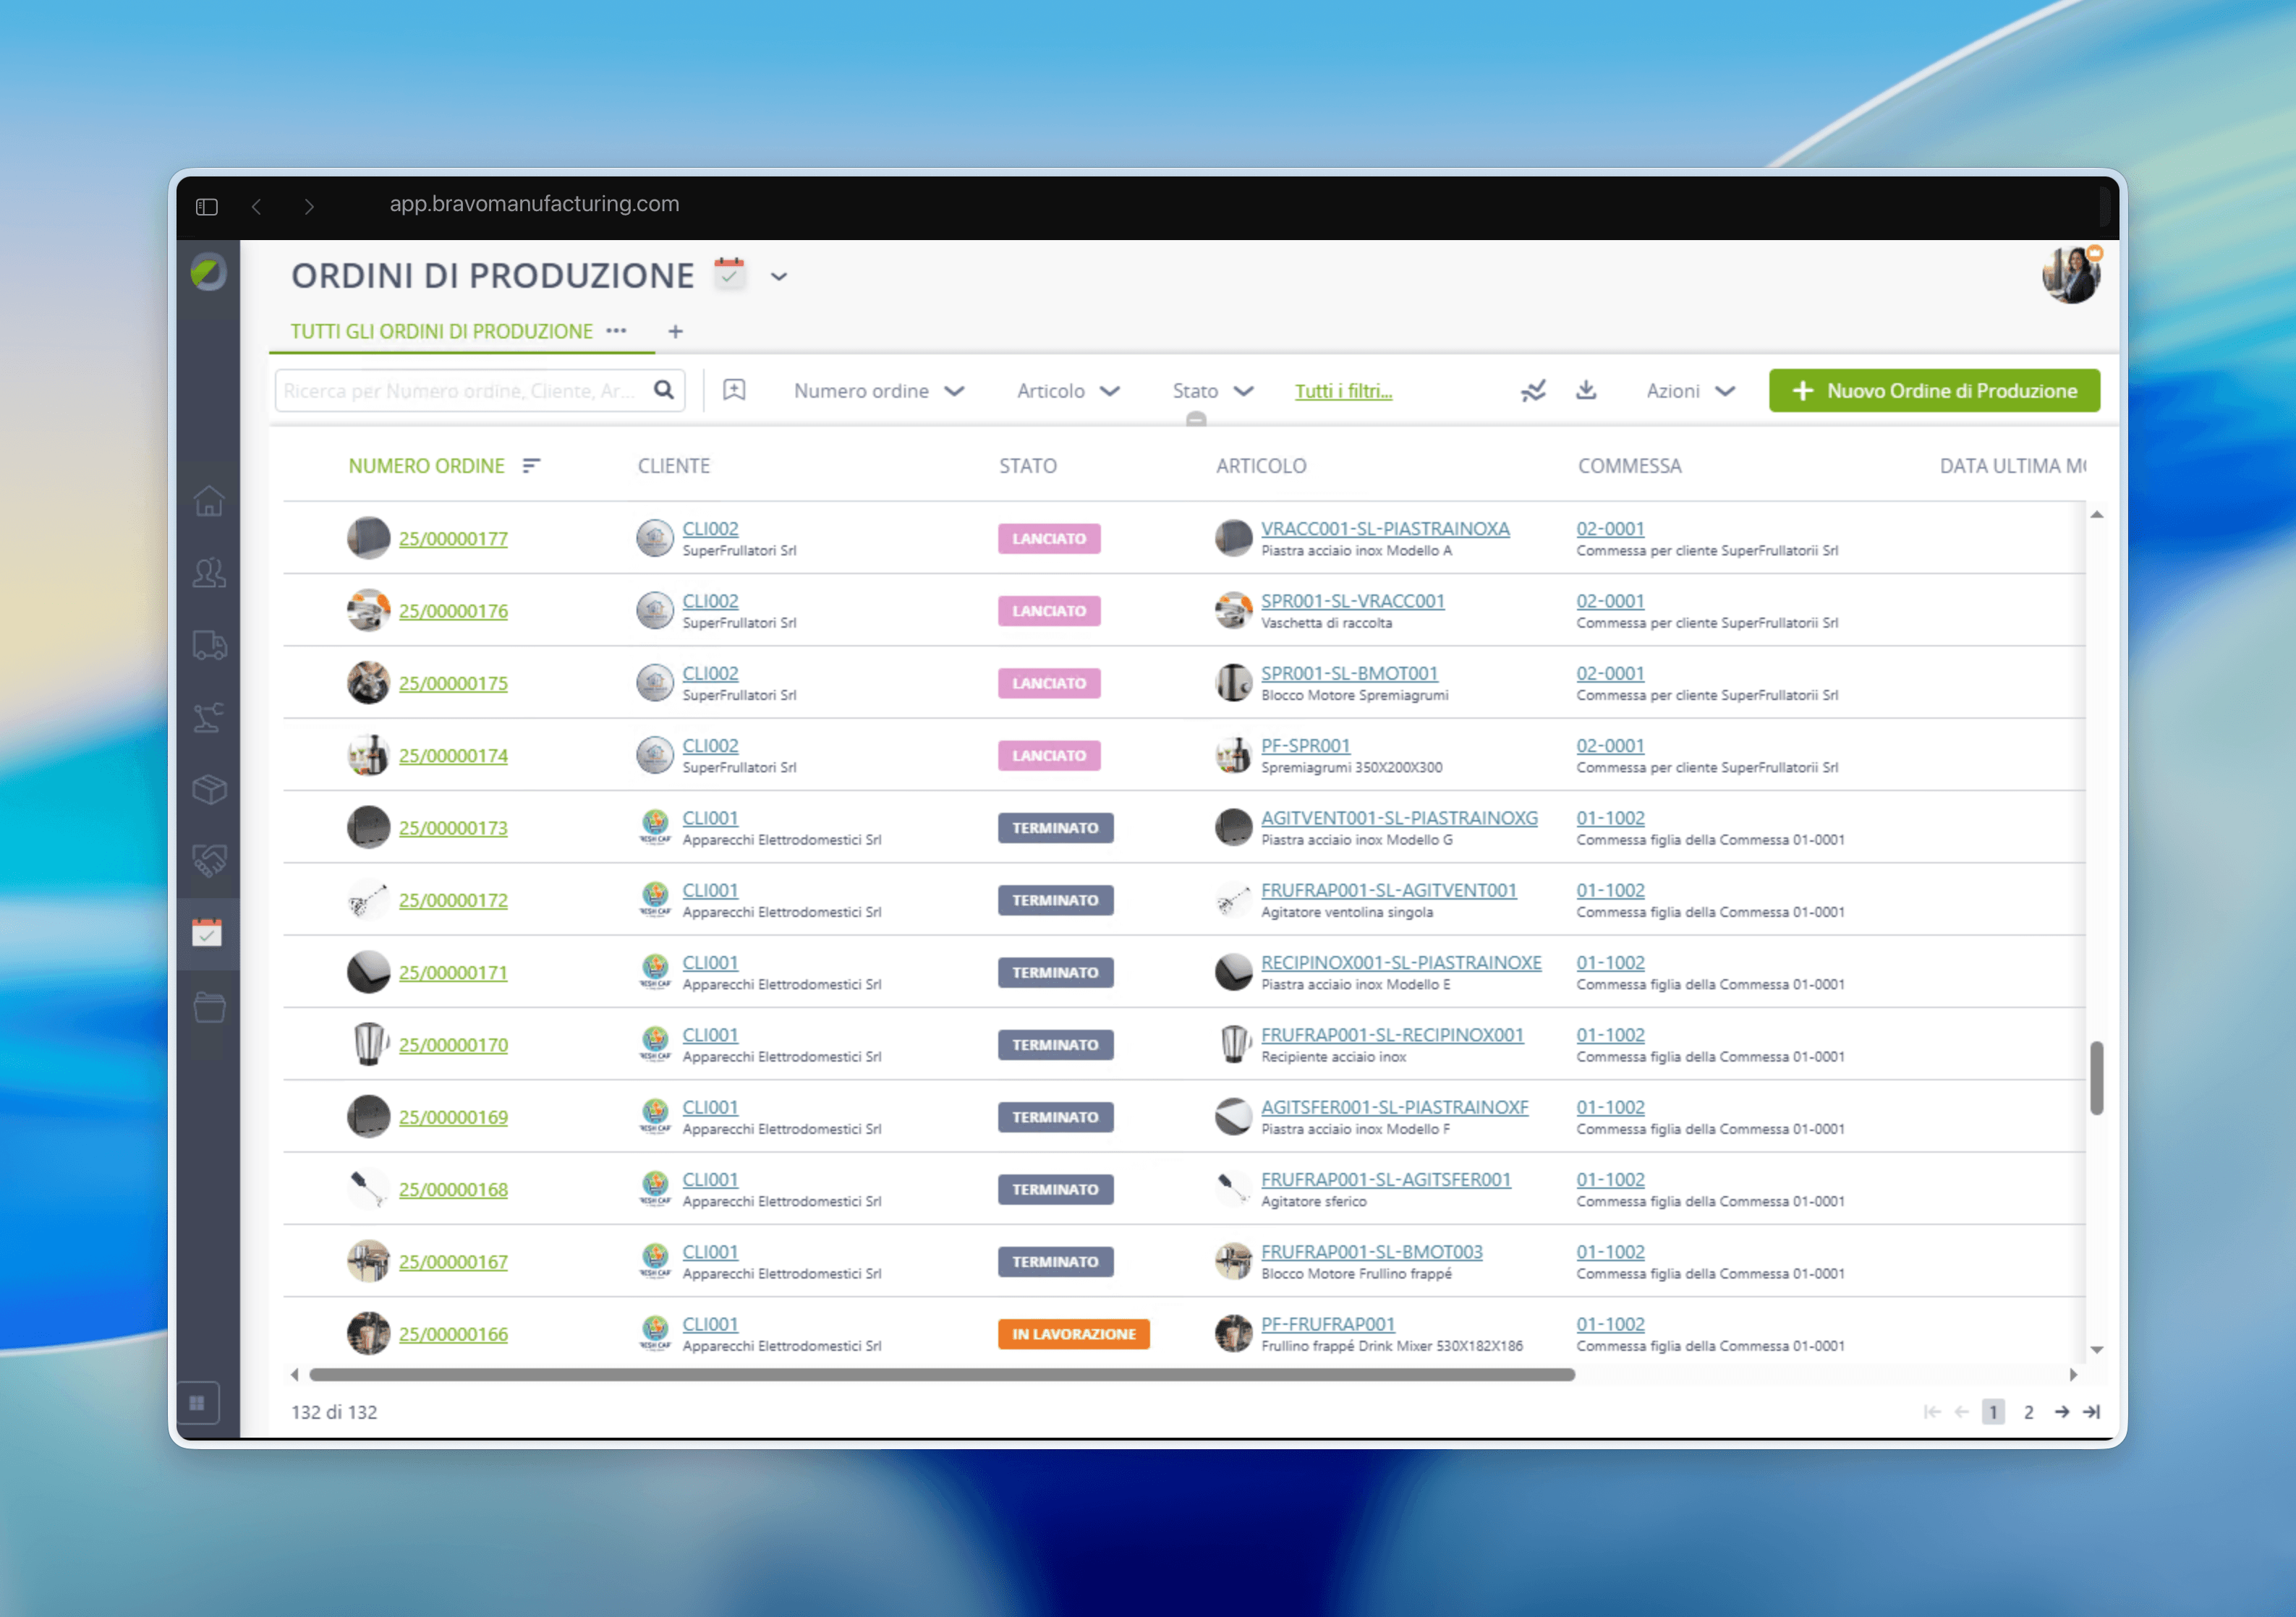Select the production calendar sidebar icon
This screenshot has width=2296, height=1617.
click(207, 933)
